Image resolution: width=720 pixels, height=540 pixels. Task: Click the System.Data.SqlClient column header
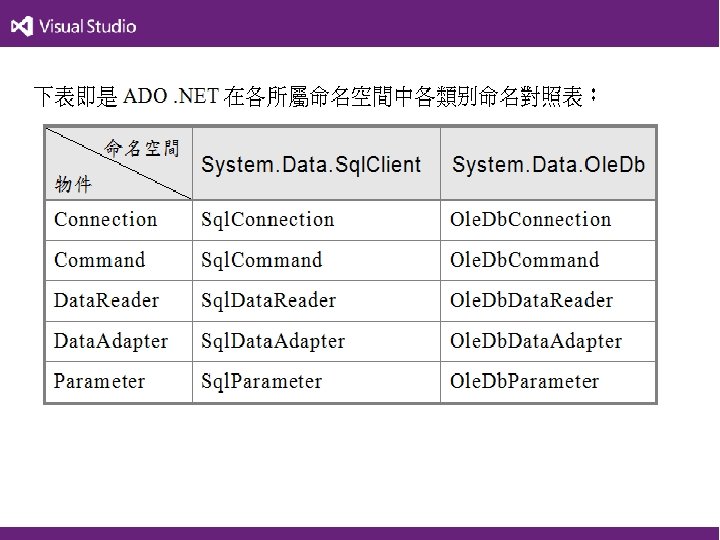tap(311, 164)
